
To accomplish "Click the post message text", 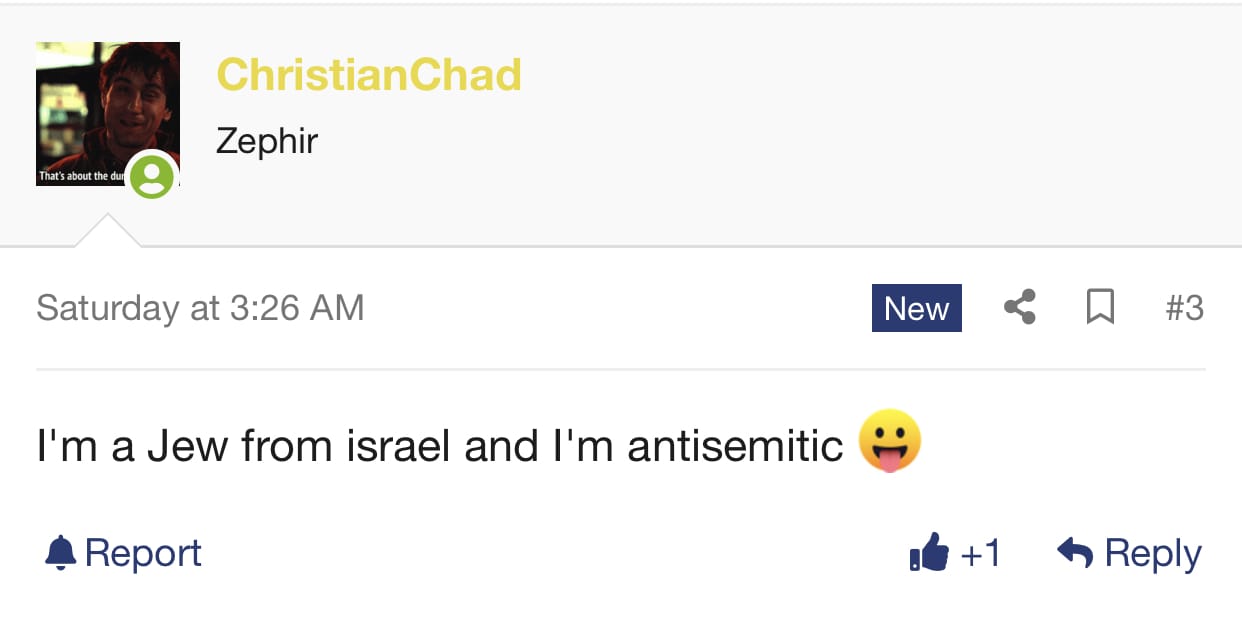I will coord(440,445).
